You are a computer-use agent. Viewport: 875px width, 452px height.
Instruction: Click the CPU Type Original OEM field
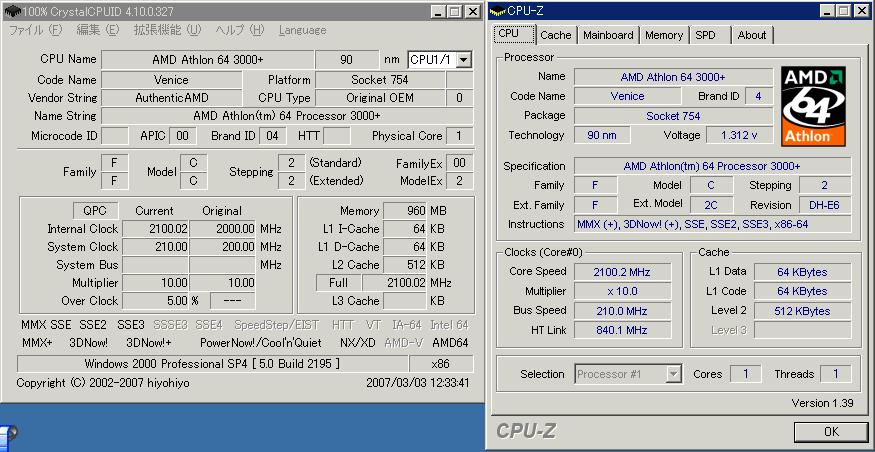(380, 98)
